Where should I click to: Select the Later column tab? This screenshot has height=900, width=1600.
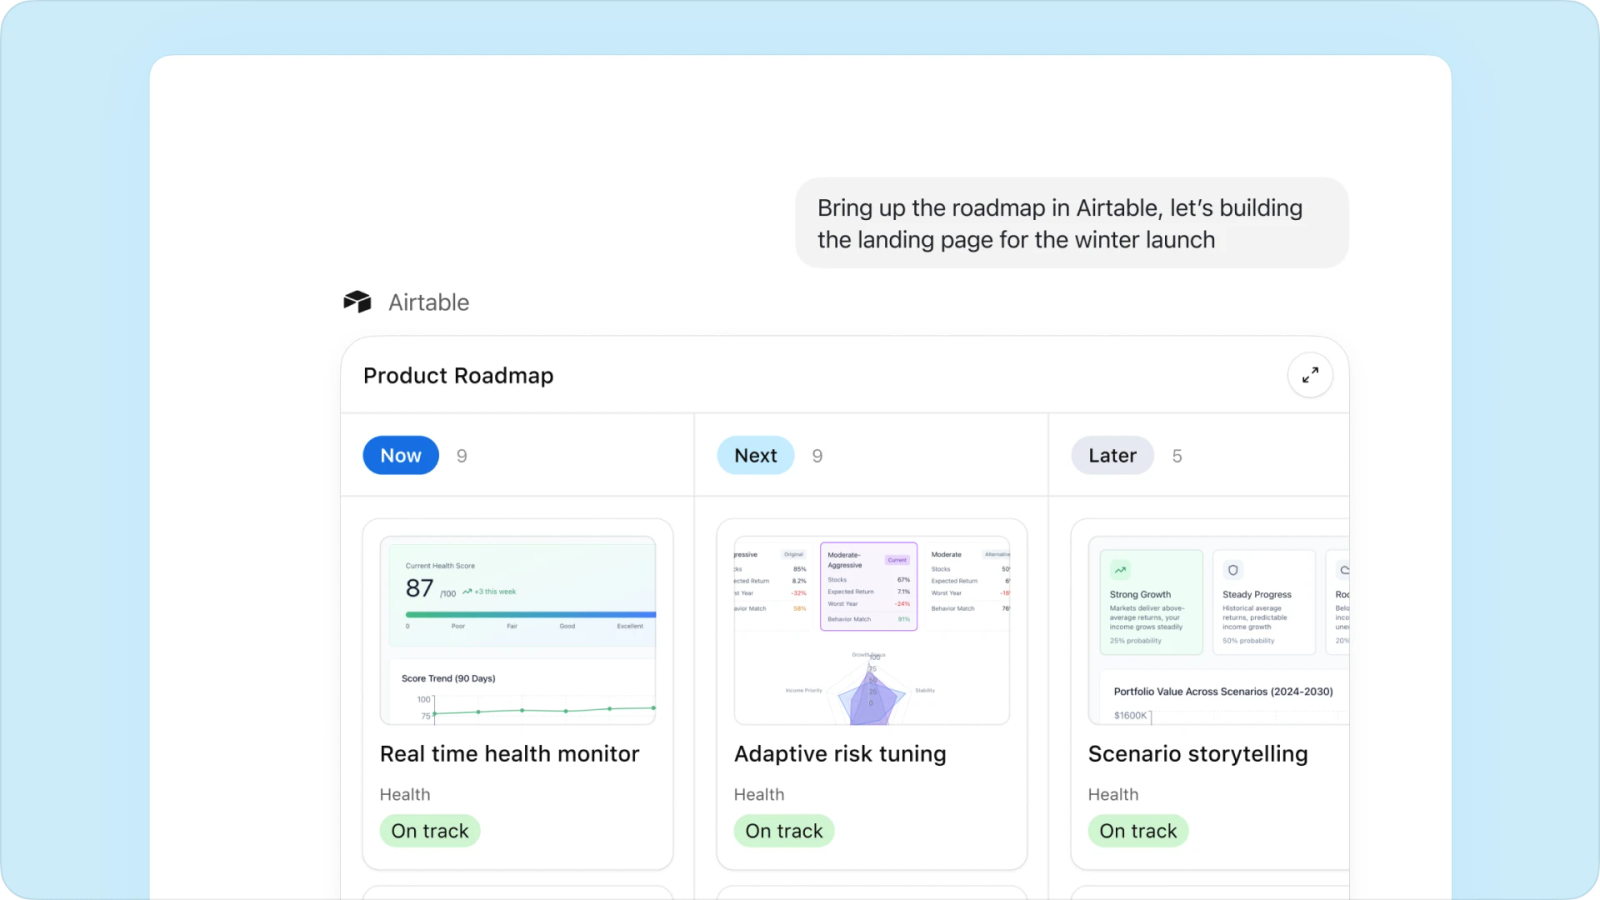coord(1113,455)
